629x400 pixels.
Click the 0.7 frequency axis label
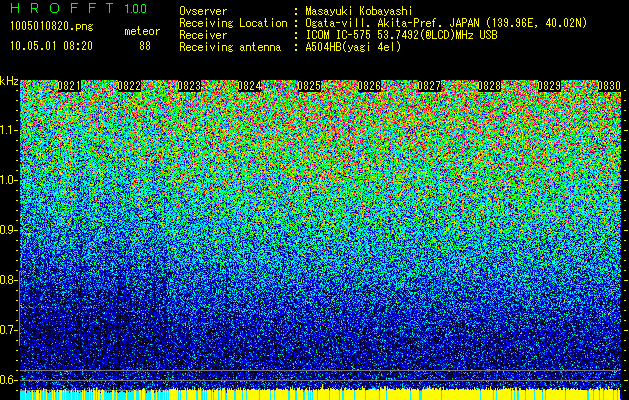pyautogui.click(x=8, y=330)
